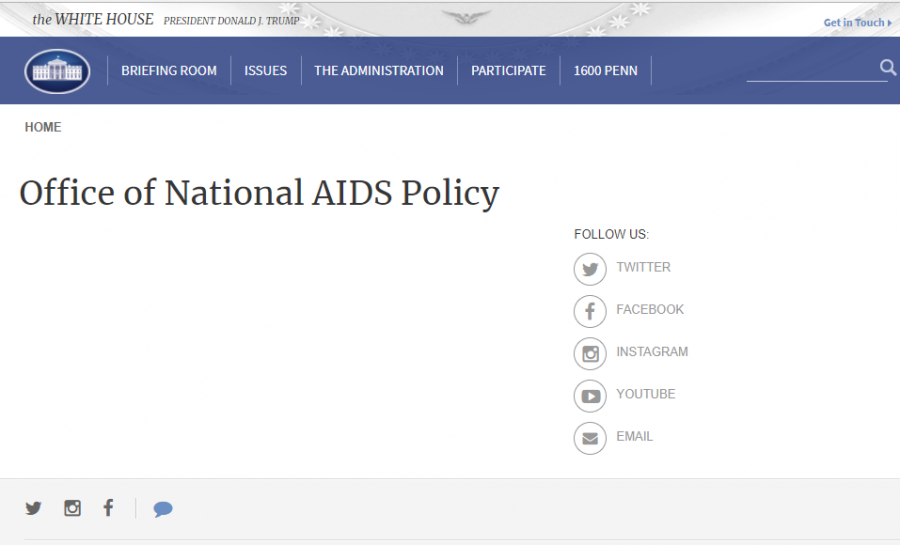Screen dimensions: 900x545
Task: Click the blue speech bubble icon
Action: point(163,509)
